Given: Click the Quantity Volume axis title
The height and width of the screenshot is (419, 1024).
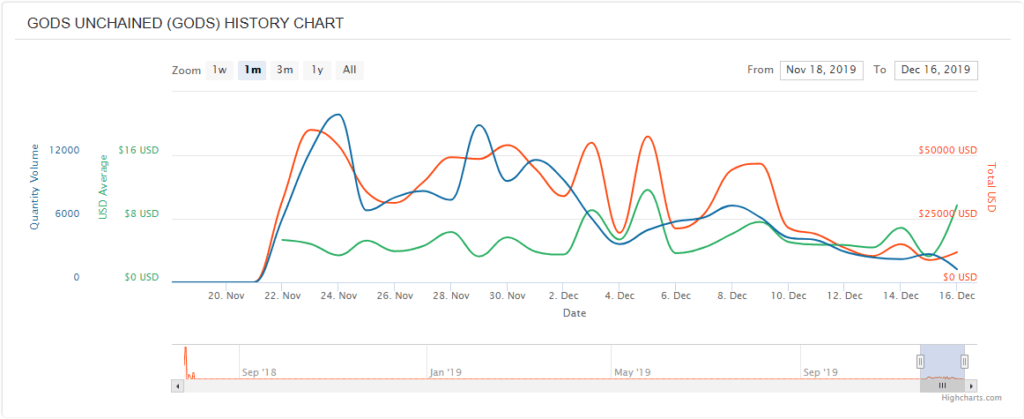Looking at the screenshot, I should coord(35,187).
